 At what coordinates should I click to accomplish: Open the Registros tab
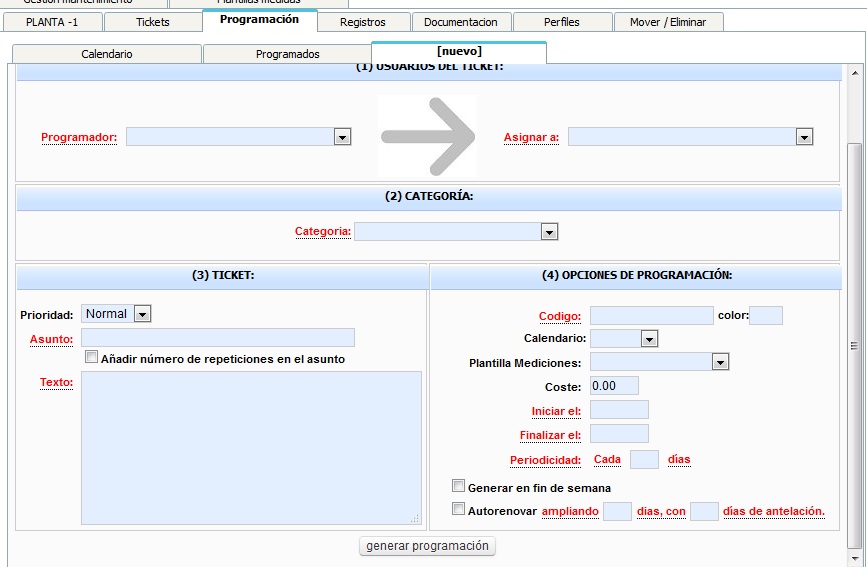[363, 22]
